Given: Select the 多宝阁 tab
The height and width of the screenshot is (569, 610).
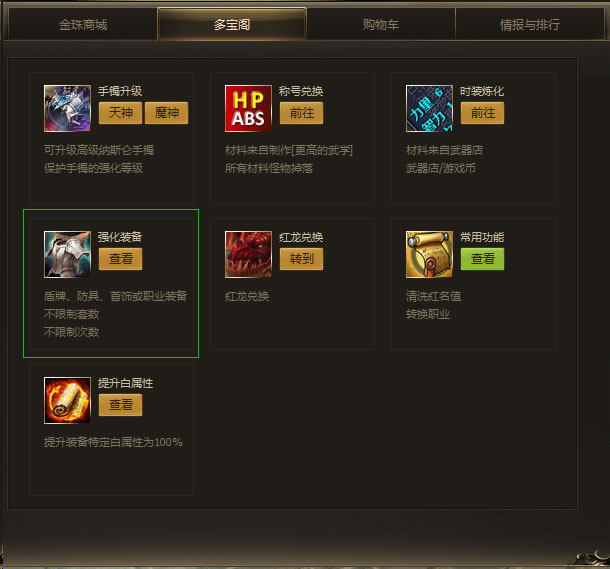Looking at the screenshot, I should click(x=232, y=24).
